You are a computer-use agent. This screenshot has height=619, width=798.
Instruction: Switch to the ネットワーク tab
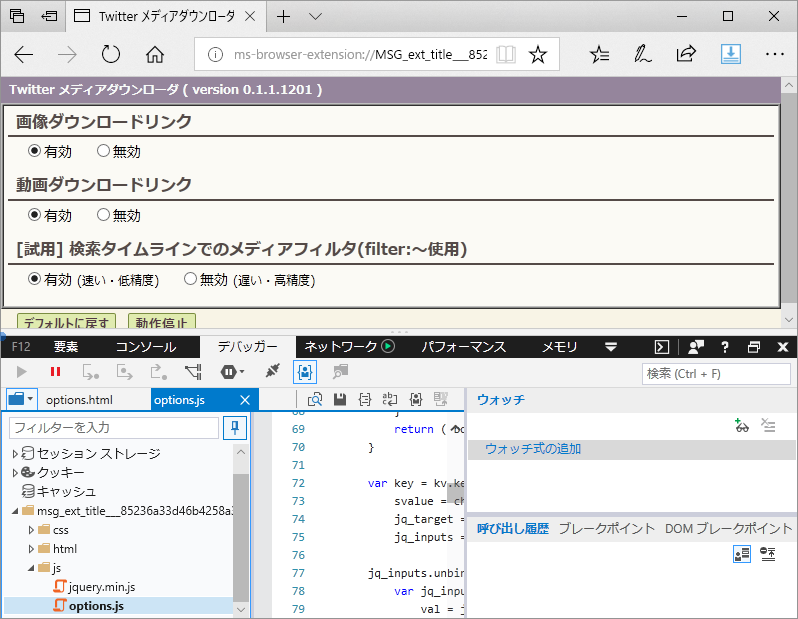(340, 347)
